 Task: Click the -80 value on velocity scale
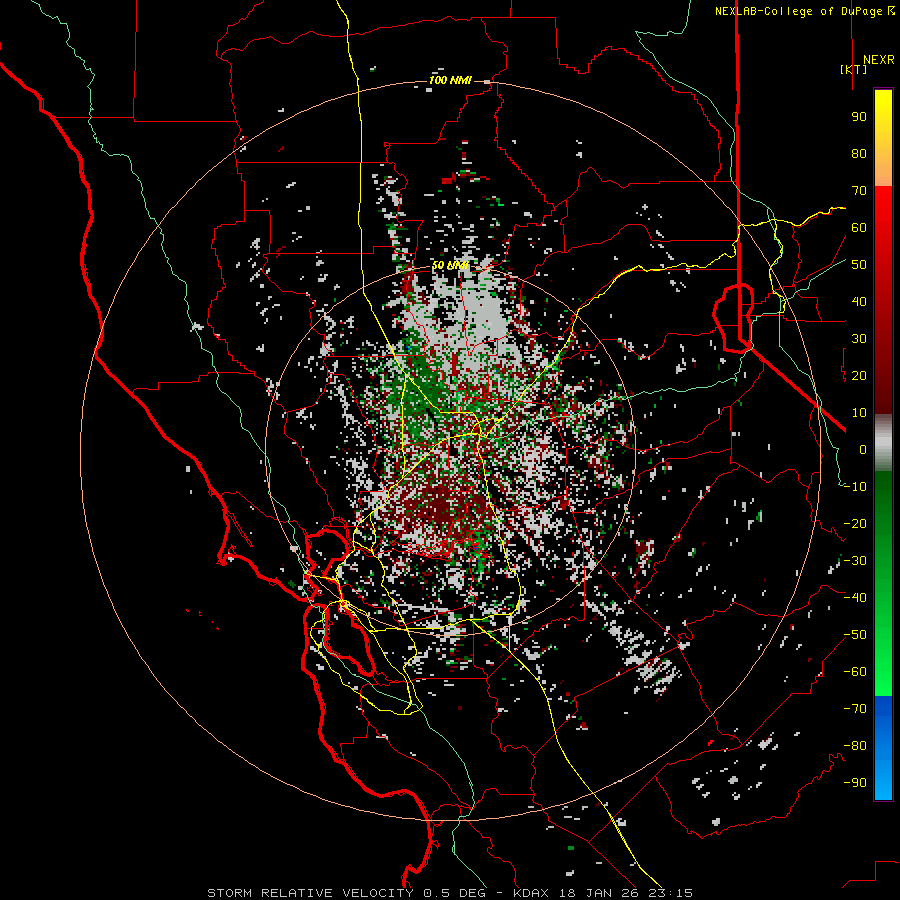[855, 746]
